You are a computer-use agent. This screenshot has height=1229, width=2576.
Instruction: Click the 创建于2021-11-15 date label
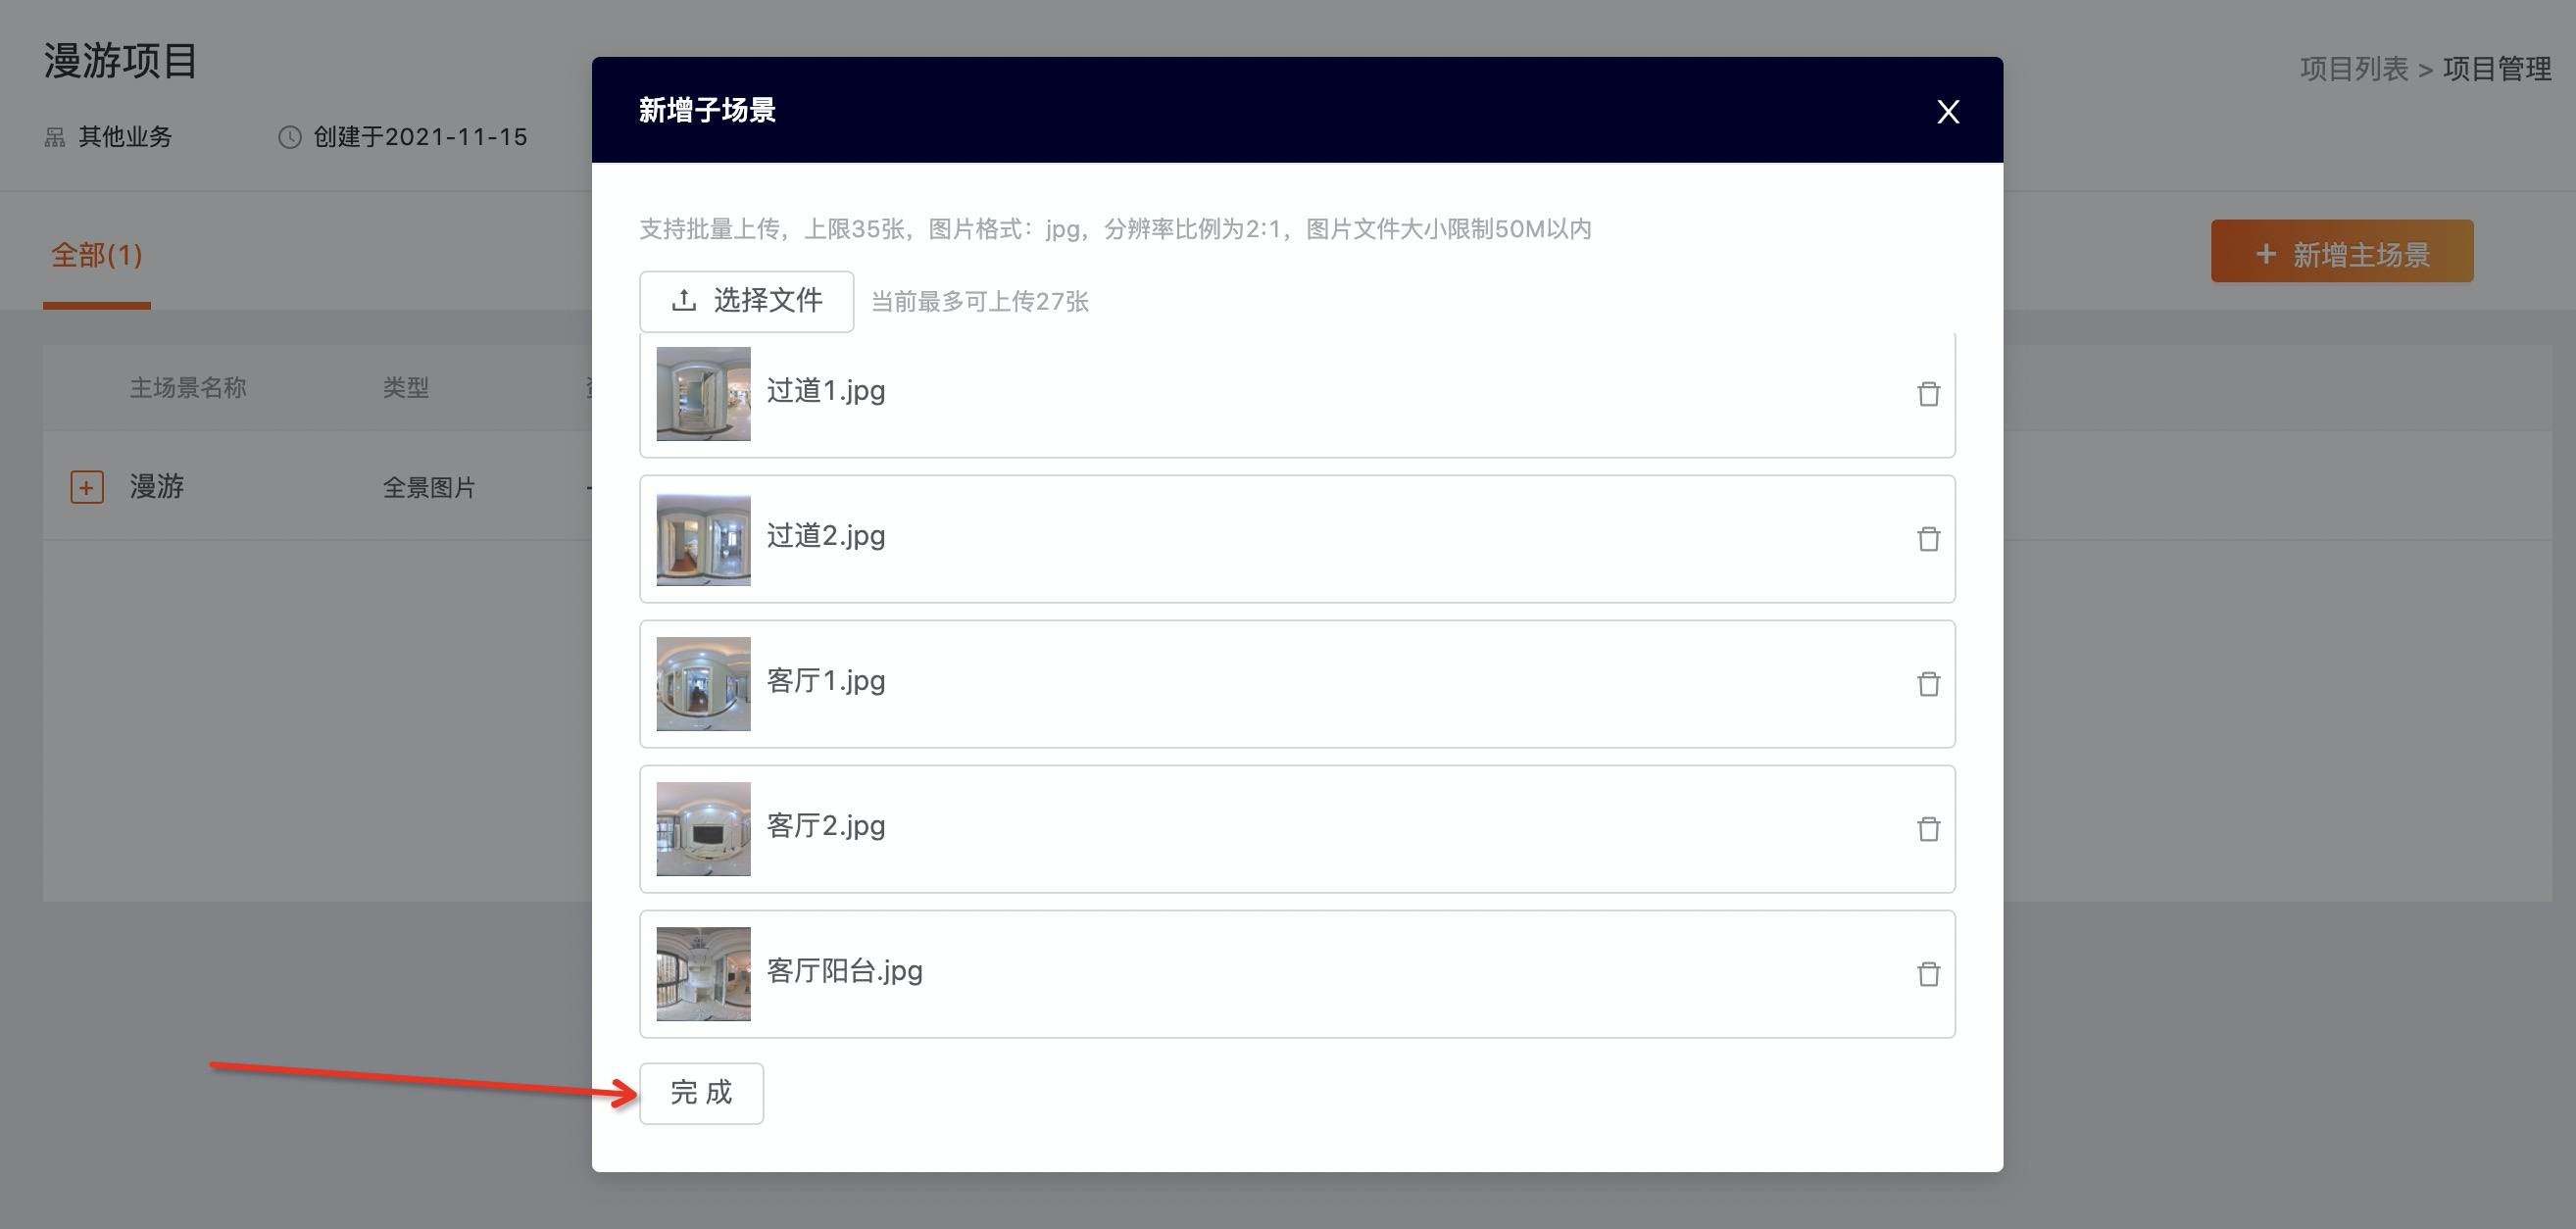pyautogui.click(x=420, y=137)
